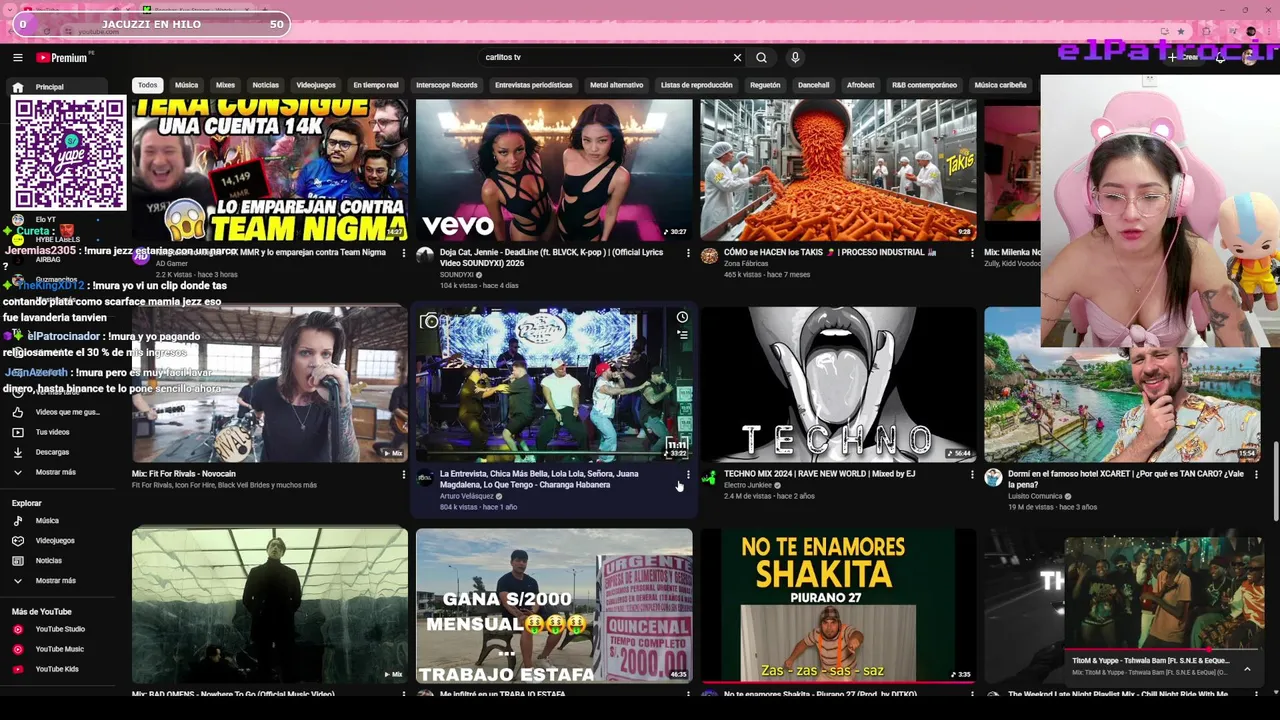
Task: Go to YouTube Premium home logo
Action: pyautogui.click(x=62, y=58)
